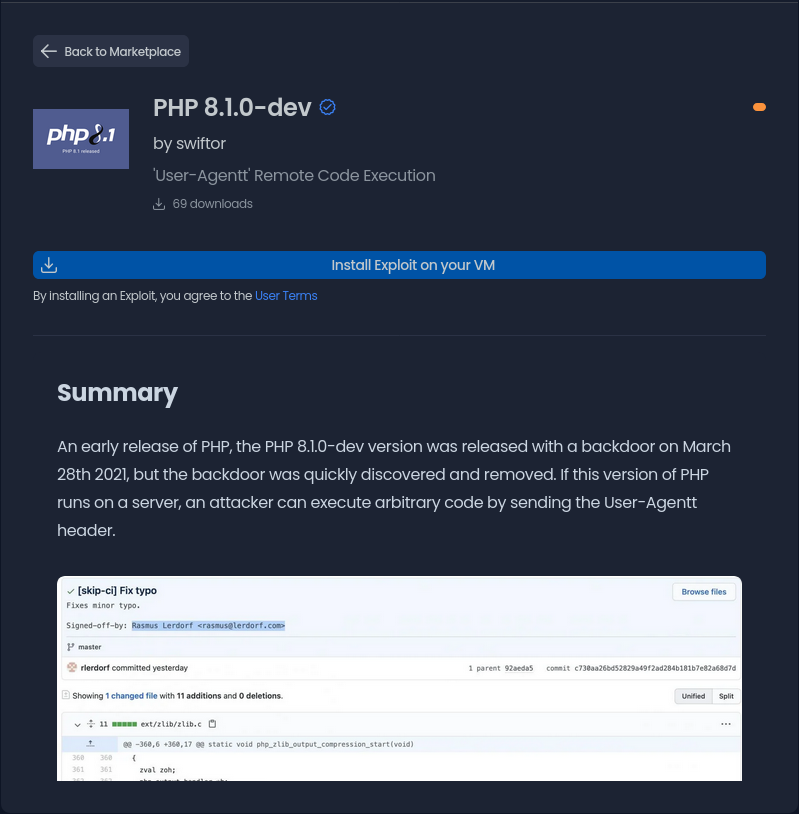Click the rlerdorf committer name
This screenshot has height=814, width=799.
(x=95, y=668)
